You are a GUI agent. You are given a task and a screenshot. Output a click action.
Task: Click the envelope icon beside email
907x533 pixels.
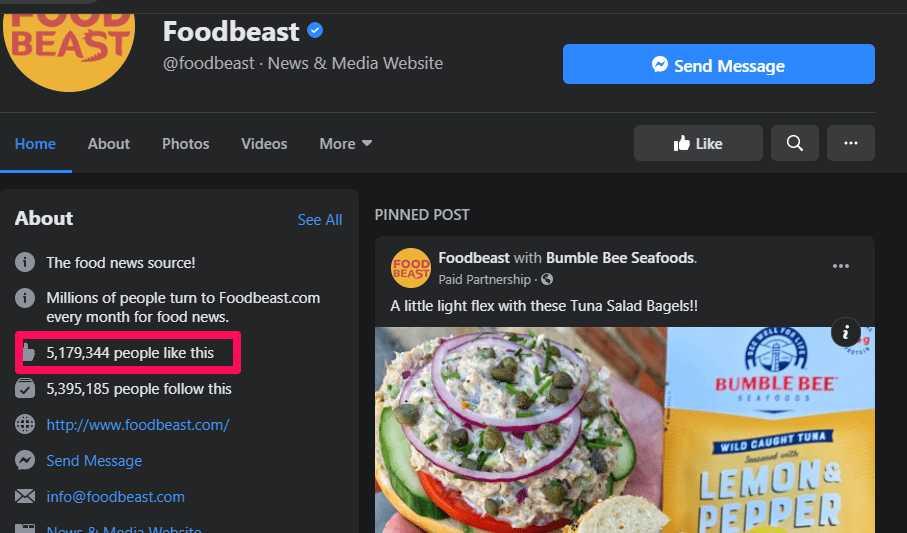coord(26,496)
